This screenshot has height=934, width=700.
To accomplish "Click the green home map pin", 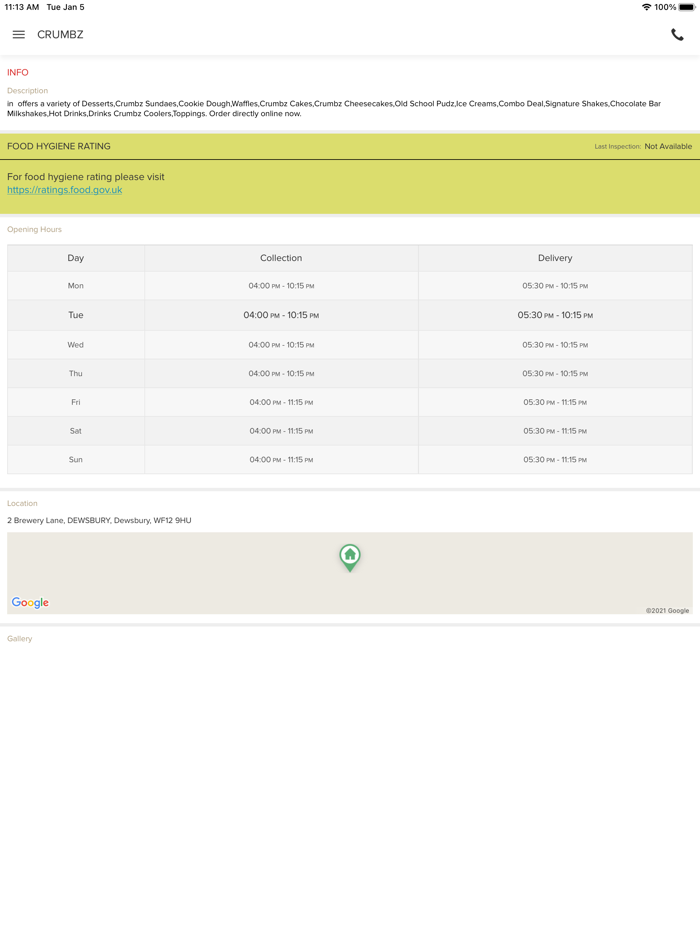I will 350,558.
